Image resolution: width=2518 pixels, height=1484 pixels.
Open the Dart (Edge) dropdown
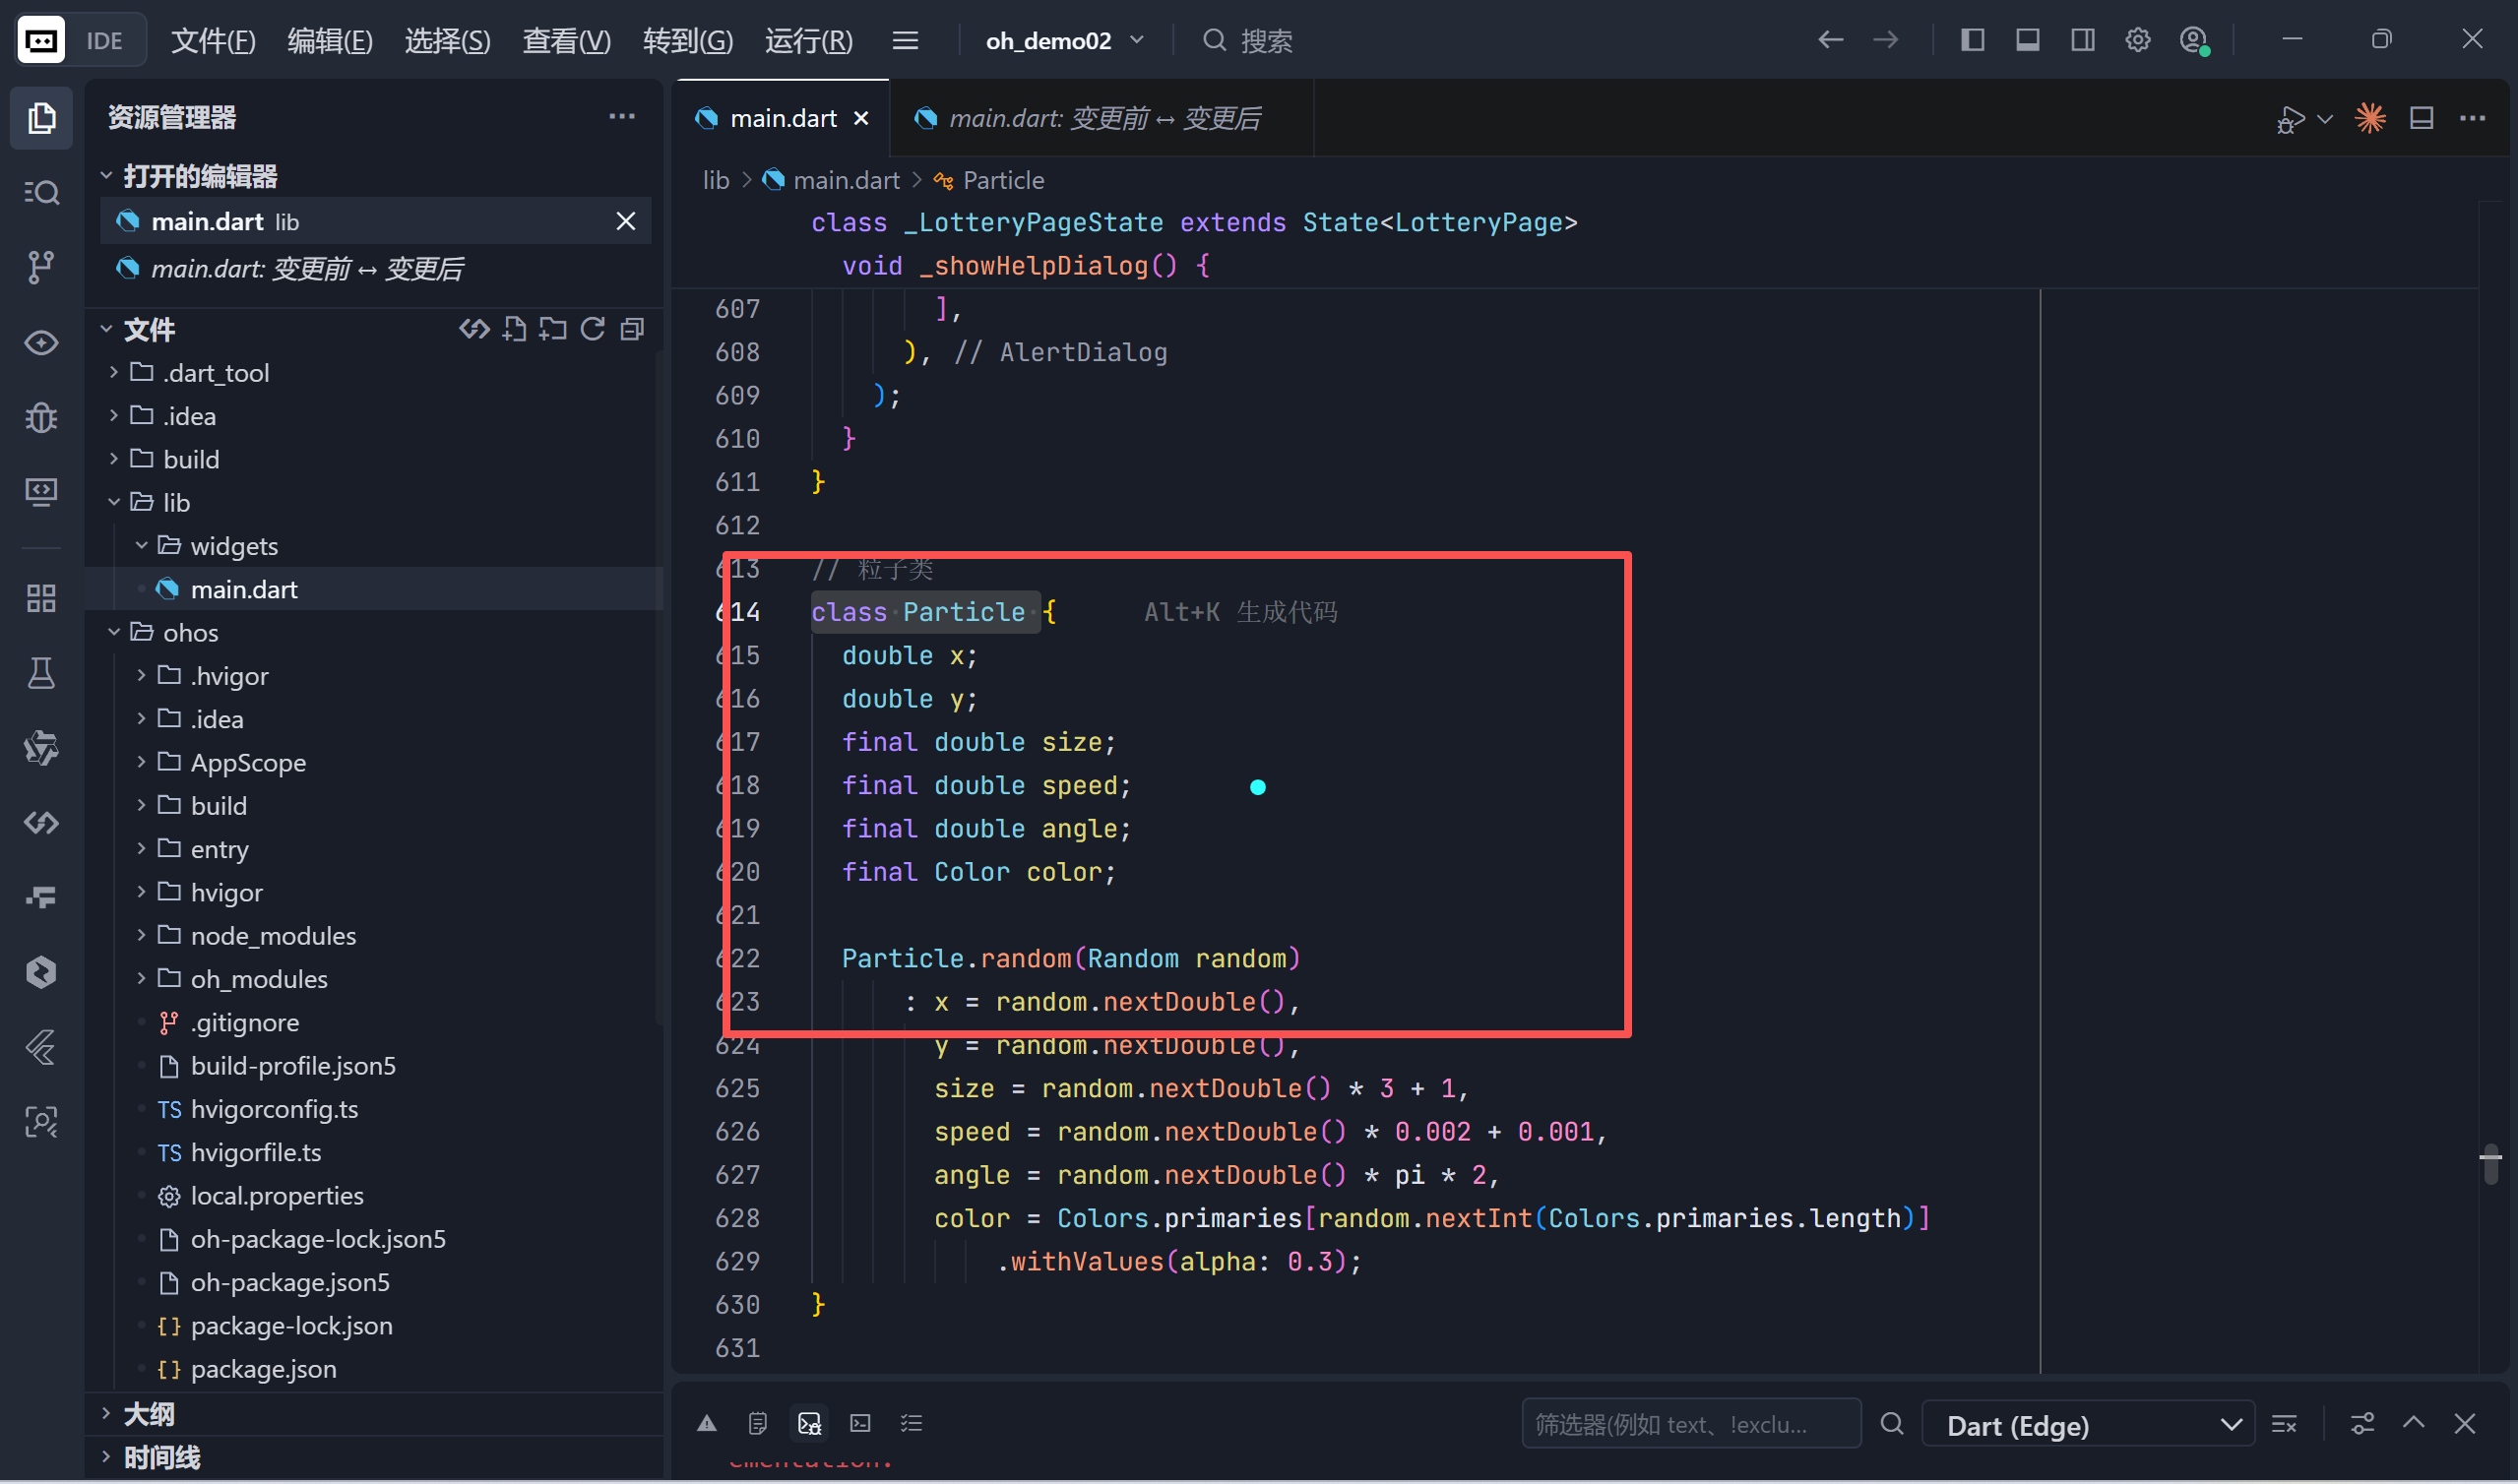pyautogui.click(x=2088, y=1425)
